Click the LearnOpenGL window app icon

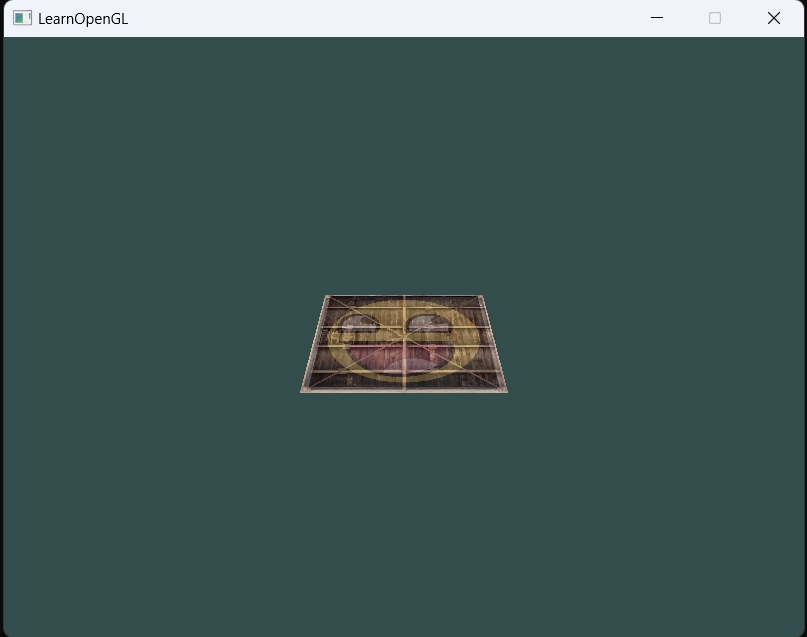(22, 18)
